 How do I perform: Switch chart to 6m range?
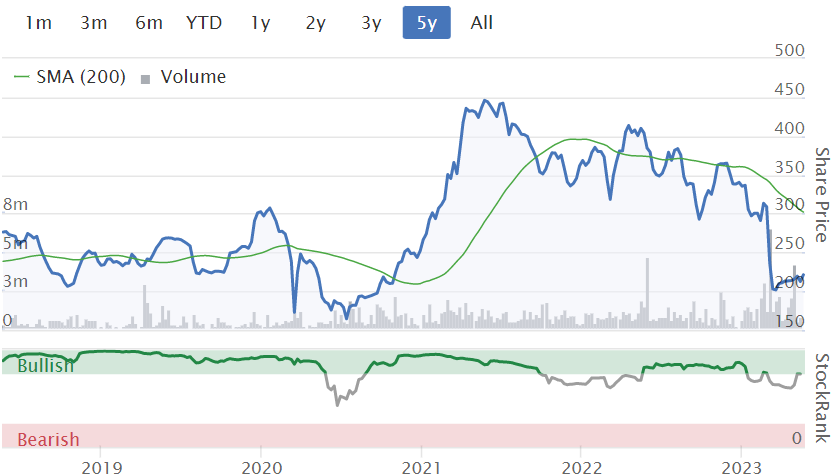point(149,22)
